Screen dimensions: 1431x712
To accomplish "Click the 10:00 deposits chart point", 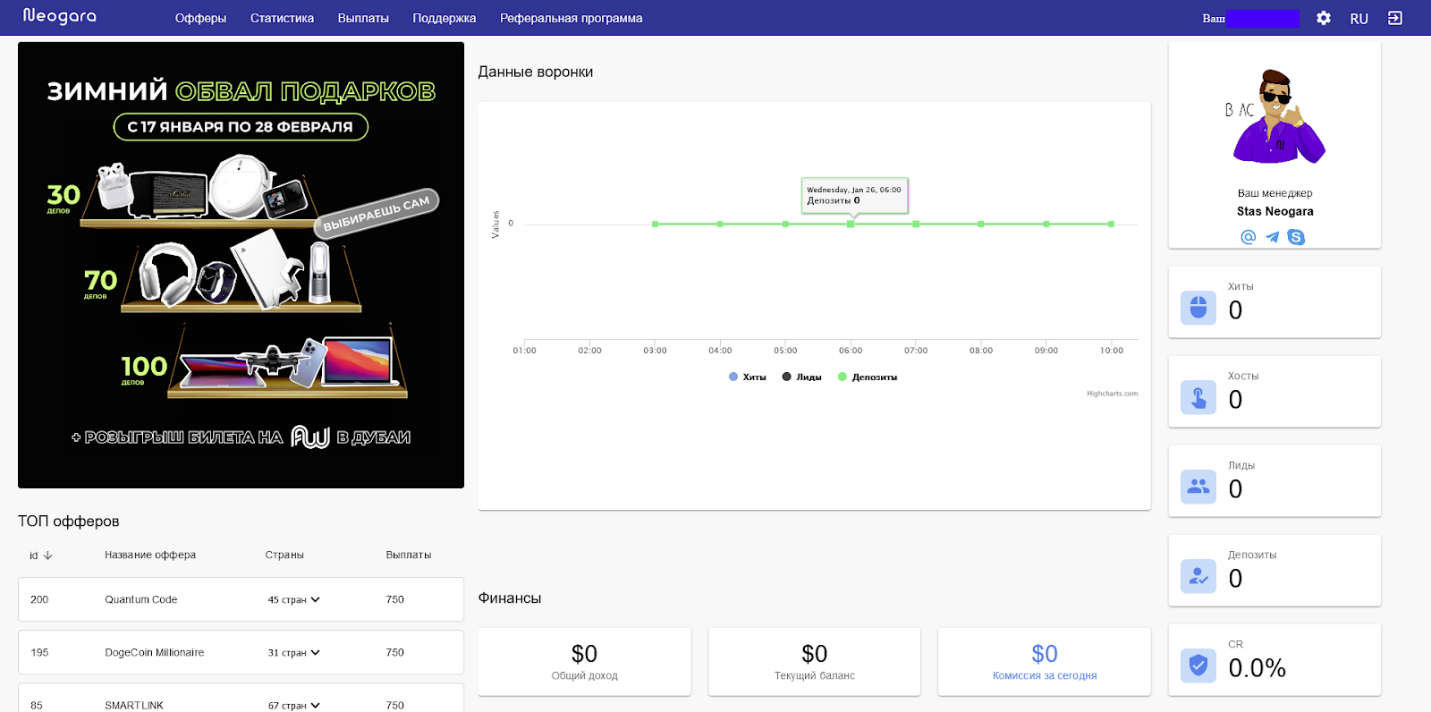I will pos(1111,224).
